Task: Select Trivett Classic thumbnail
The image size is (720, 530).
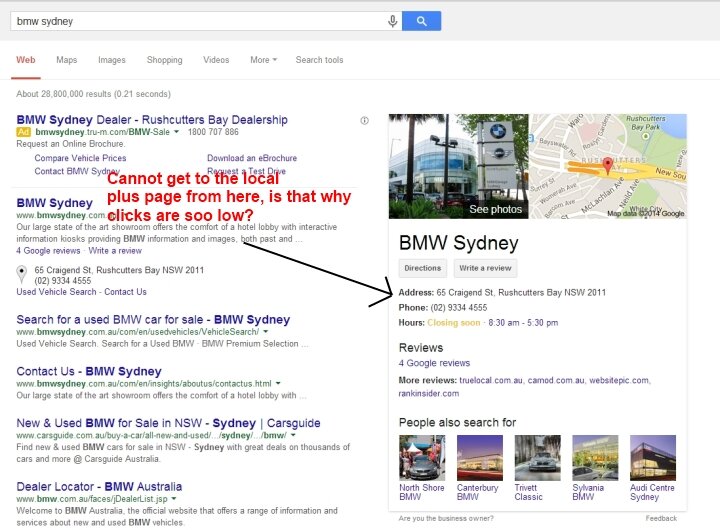Action: point(537,457)
